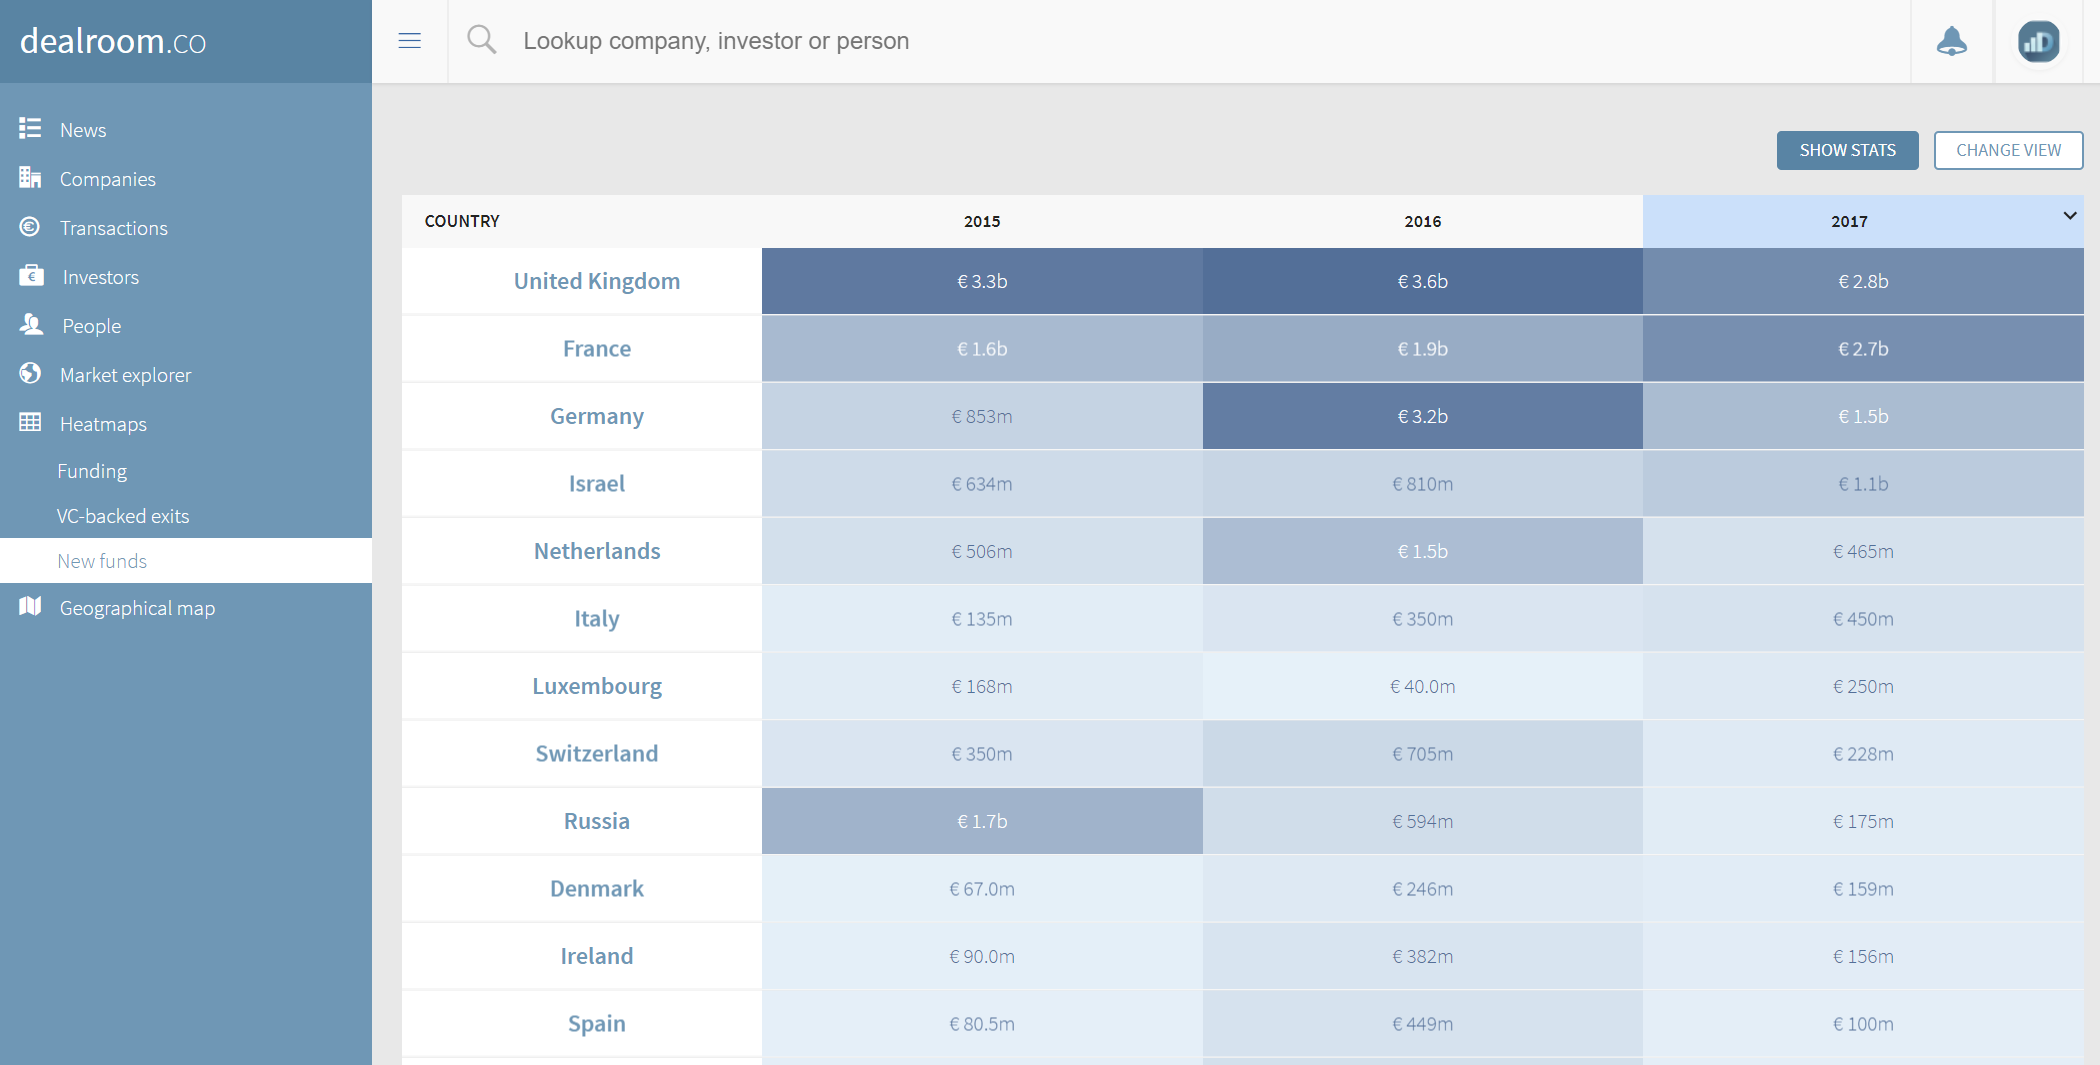Open the user profile avatar menu
Screen dimensions: 2100x1065
point(2037,41)
